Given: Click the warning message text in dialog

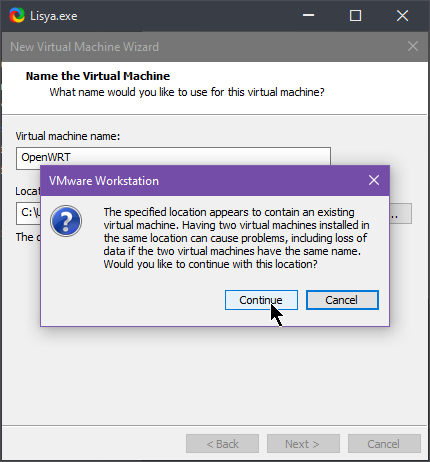Looking at the screenshot, I should [x=236, y=238].
